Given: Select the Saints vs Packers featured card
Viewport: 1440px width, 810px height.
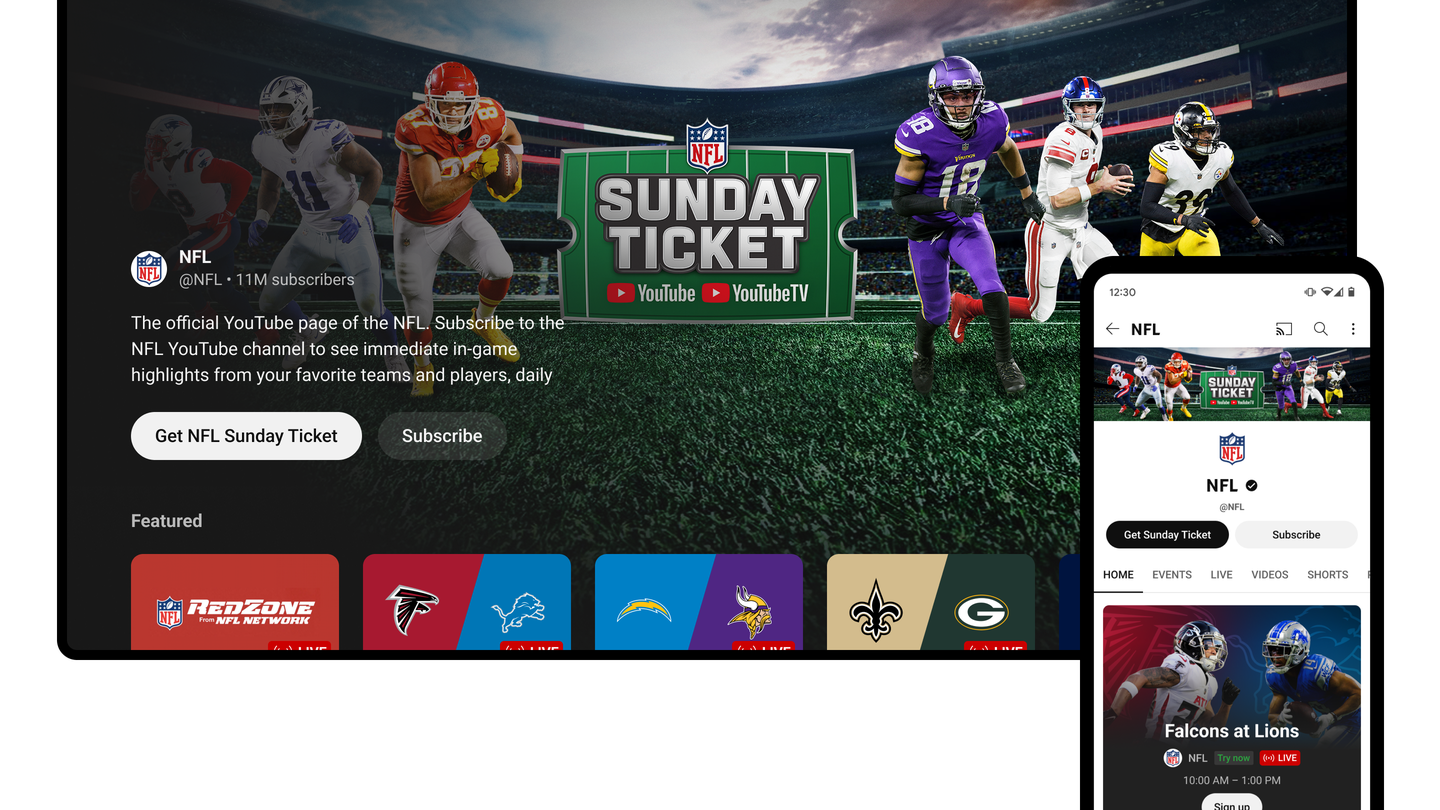Looking at the screenshot, I should [x=931, y=602].
